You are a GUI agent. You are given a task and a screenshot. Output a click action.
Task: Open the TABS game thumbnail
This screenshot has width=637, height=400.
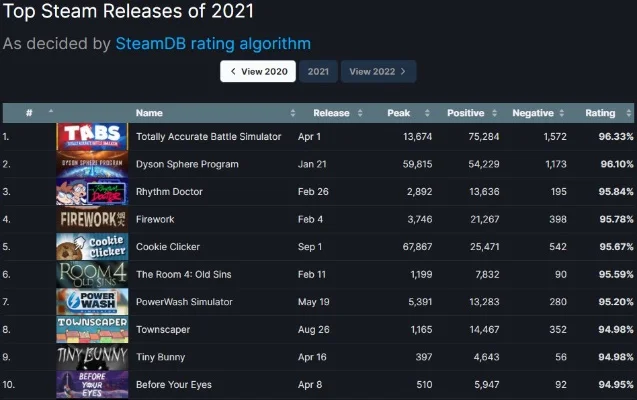coord(92,136)
